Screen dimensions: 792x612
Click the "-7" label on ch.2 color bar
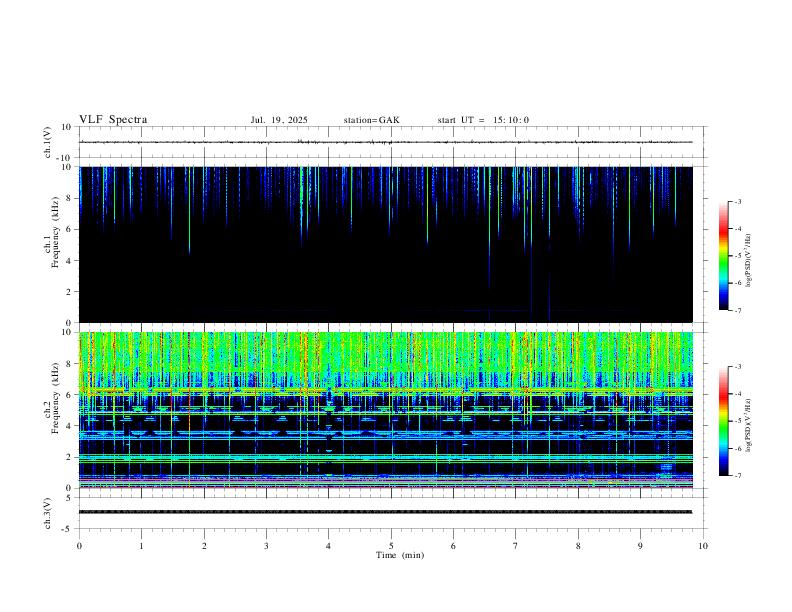(738, 476)
